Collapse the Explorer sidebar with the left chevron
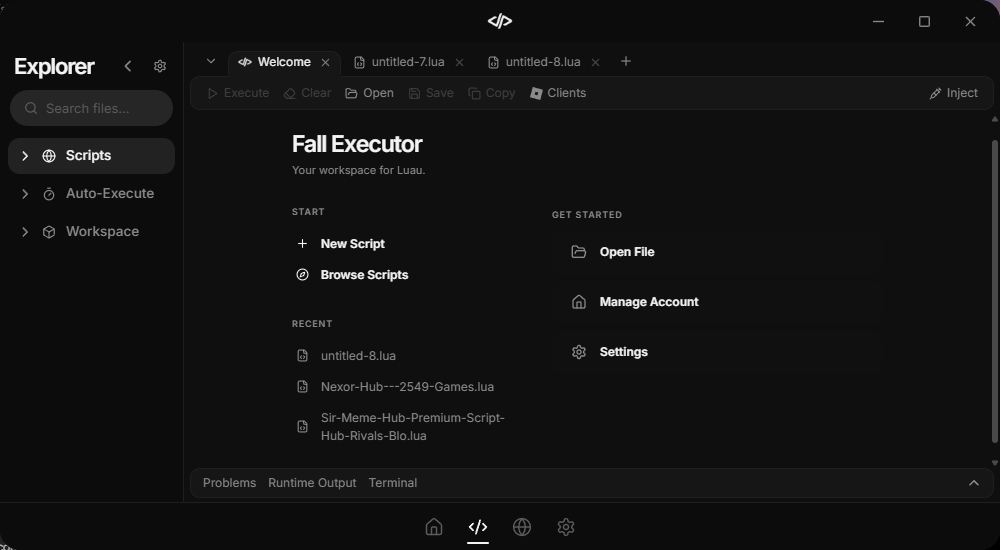The height and width of the screenshot is (550, 1000). 128,66
